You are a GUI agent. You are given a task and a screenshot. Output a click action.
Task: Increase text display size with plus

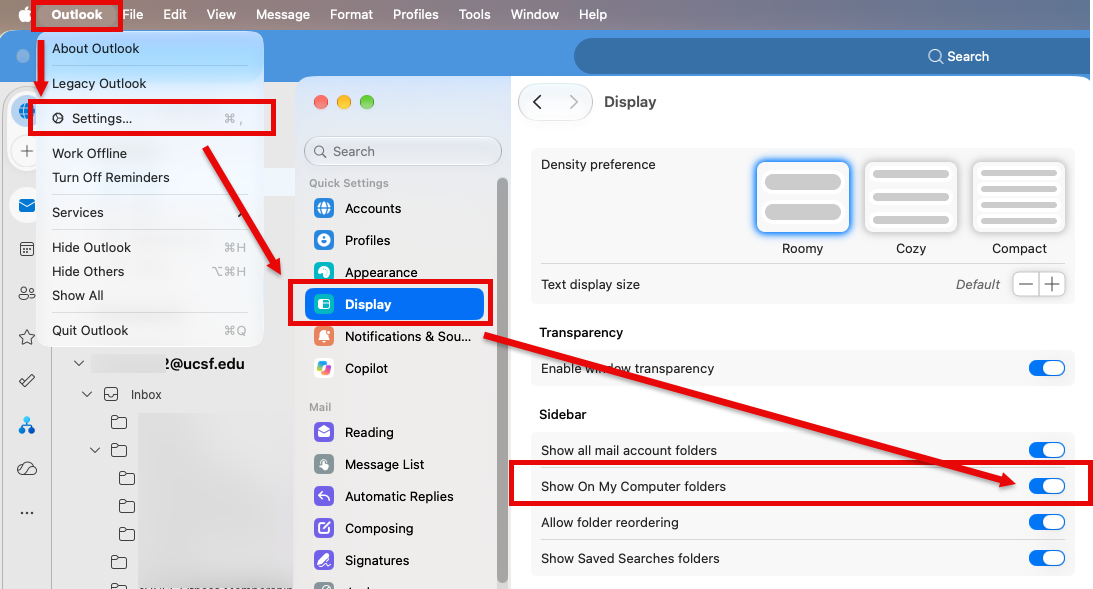[1052, 284]
